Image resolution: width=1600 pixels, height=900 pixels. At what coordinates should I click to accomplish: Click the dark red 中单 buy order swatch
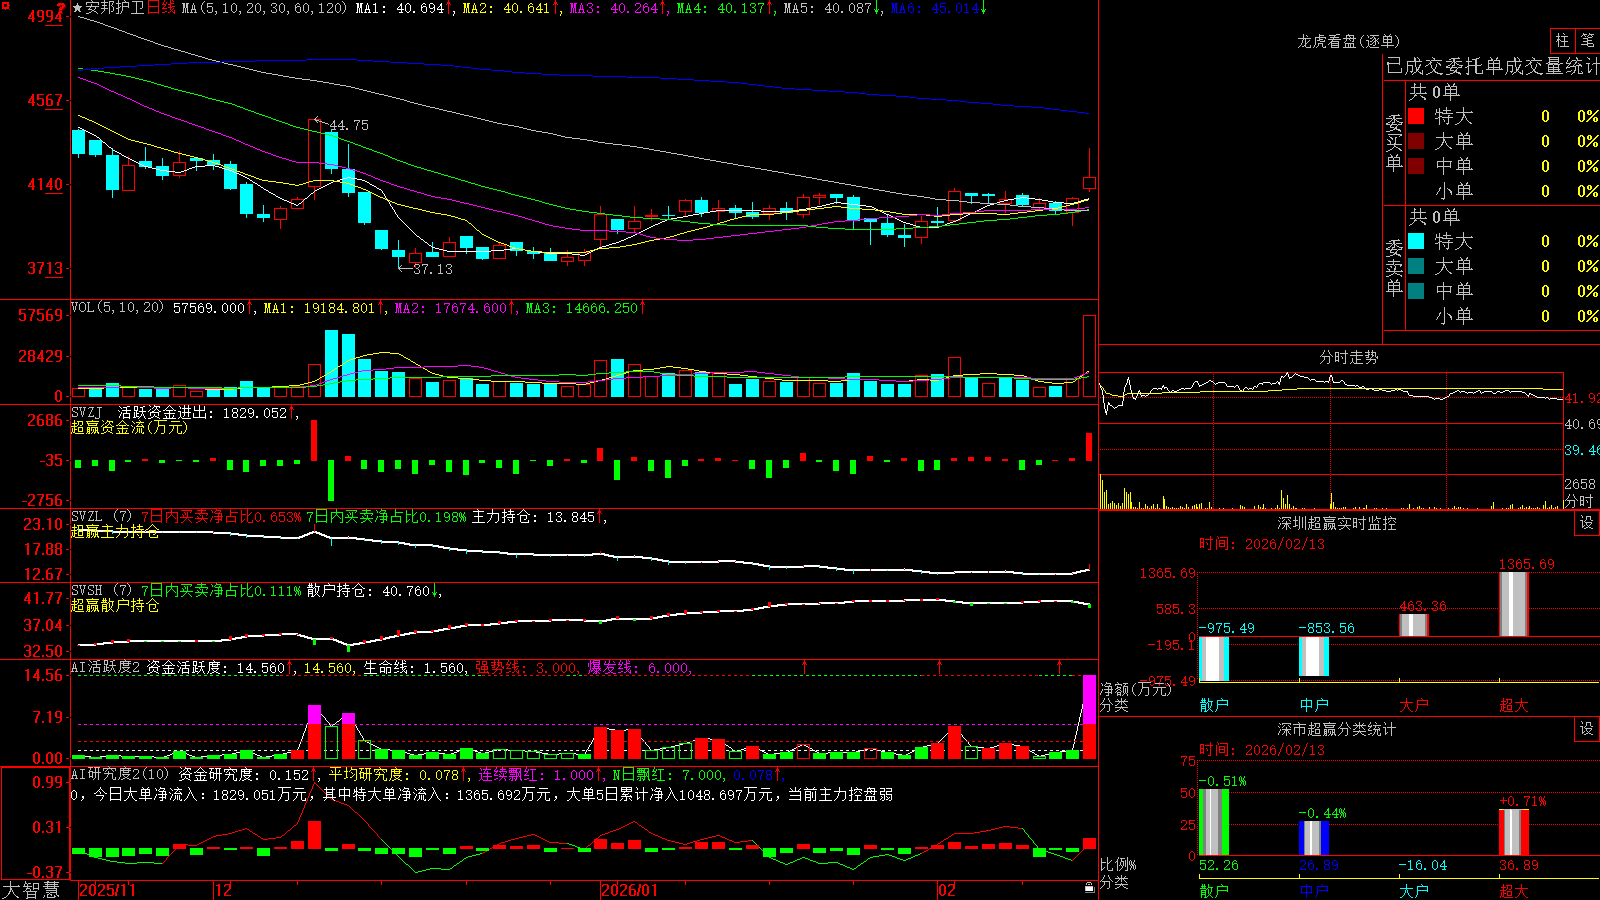coord(1416,165)
